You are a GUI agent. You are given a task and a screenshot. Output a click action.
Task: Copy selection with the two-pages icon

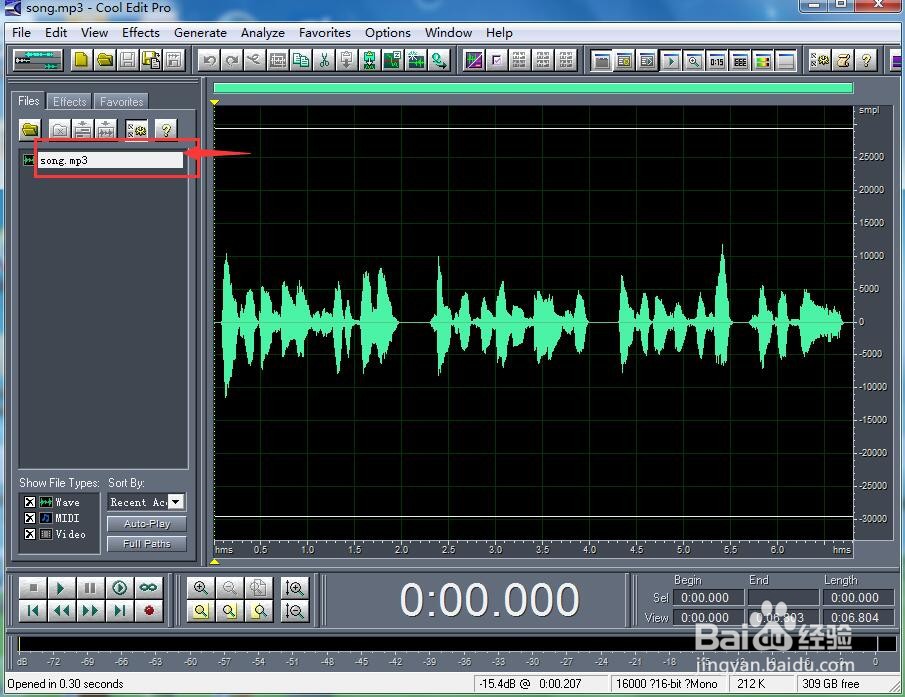coord(301,60)
